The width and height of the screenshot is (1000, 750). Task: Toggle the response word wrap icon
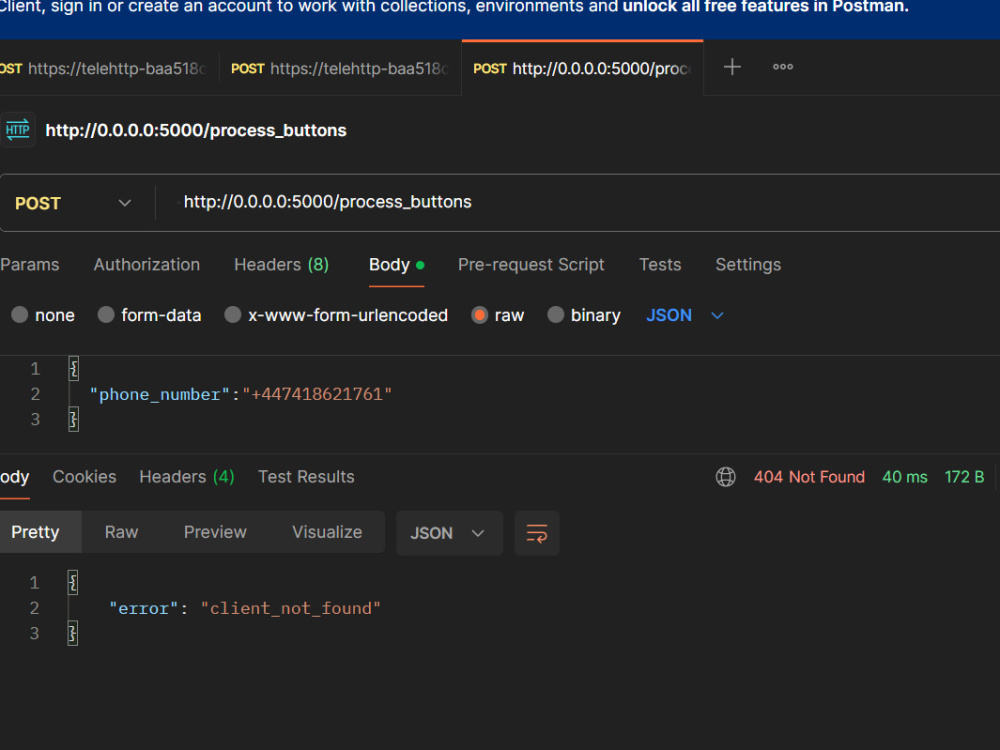[537, 533]
